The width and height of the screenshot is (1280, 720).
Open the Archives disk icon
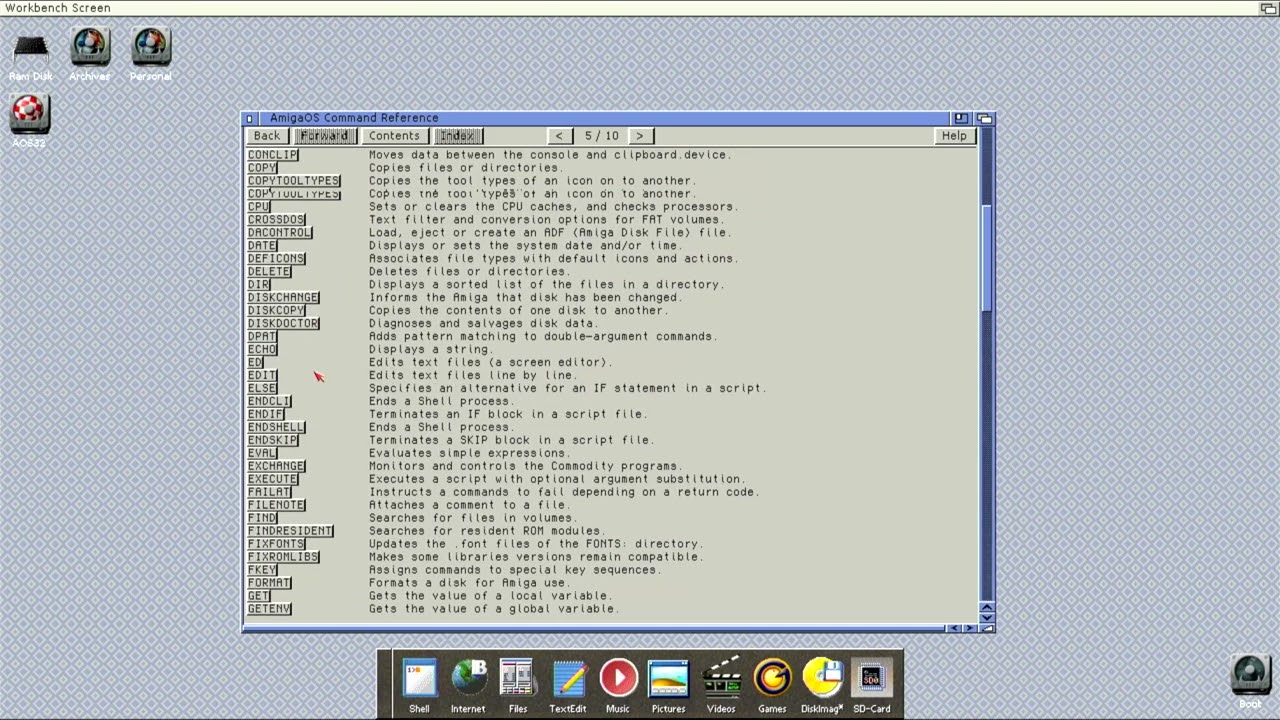pos(90,54)
